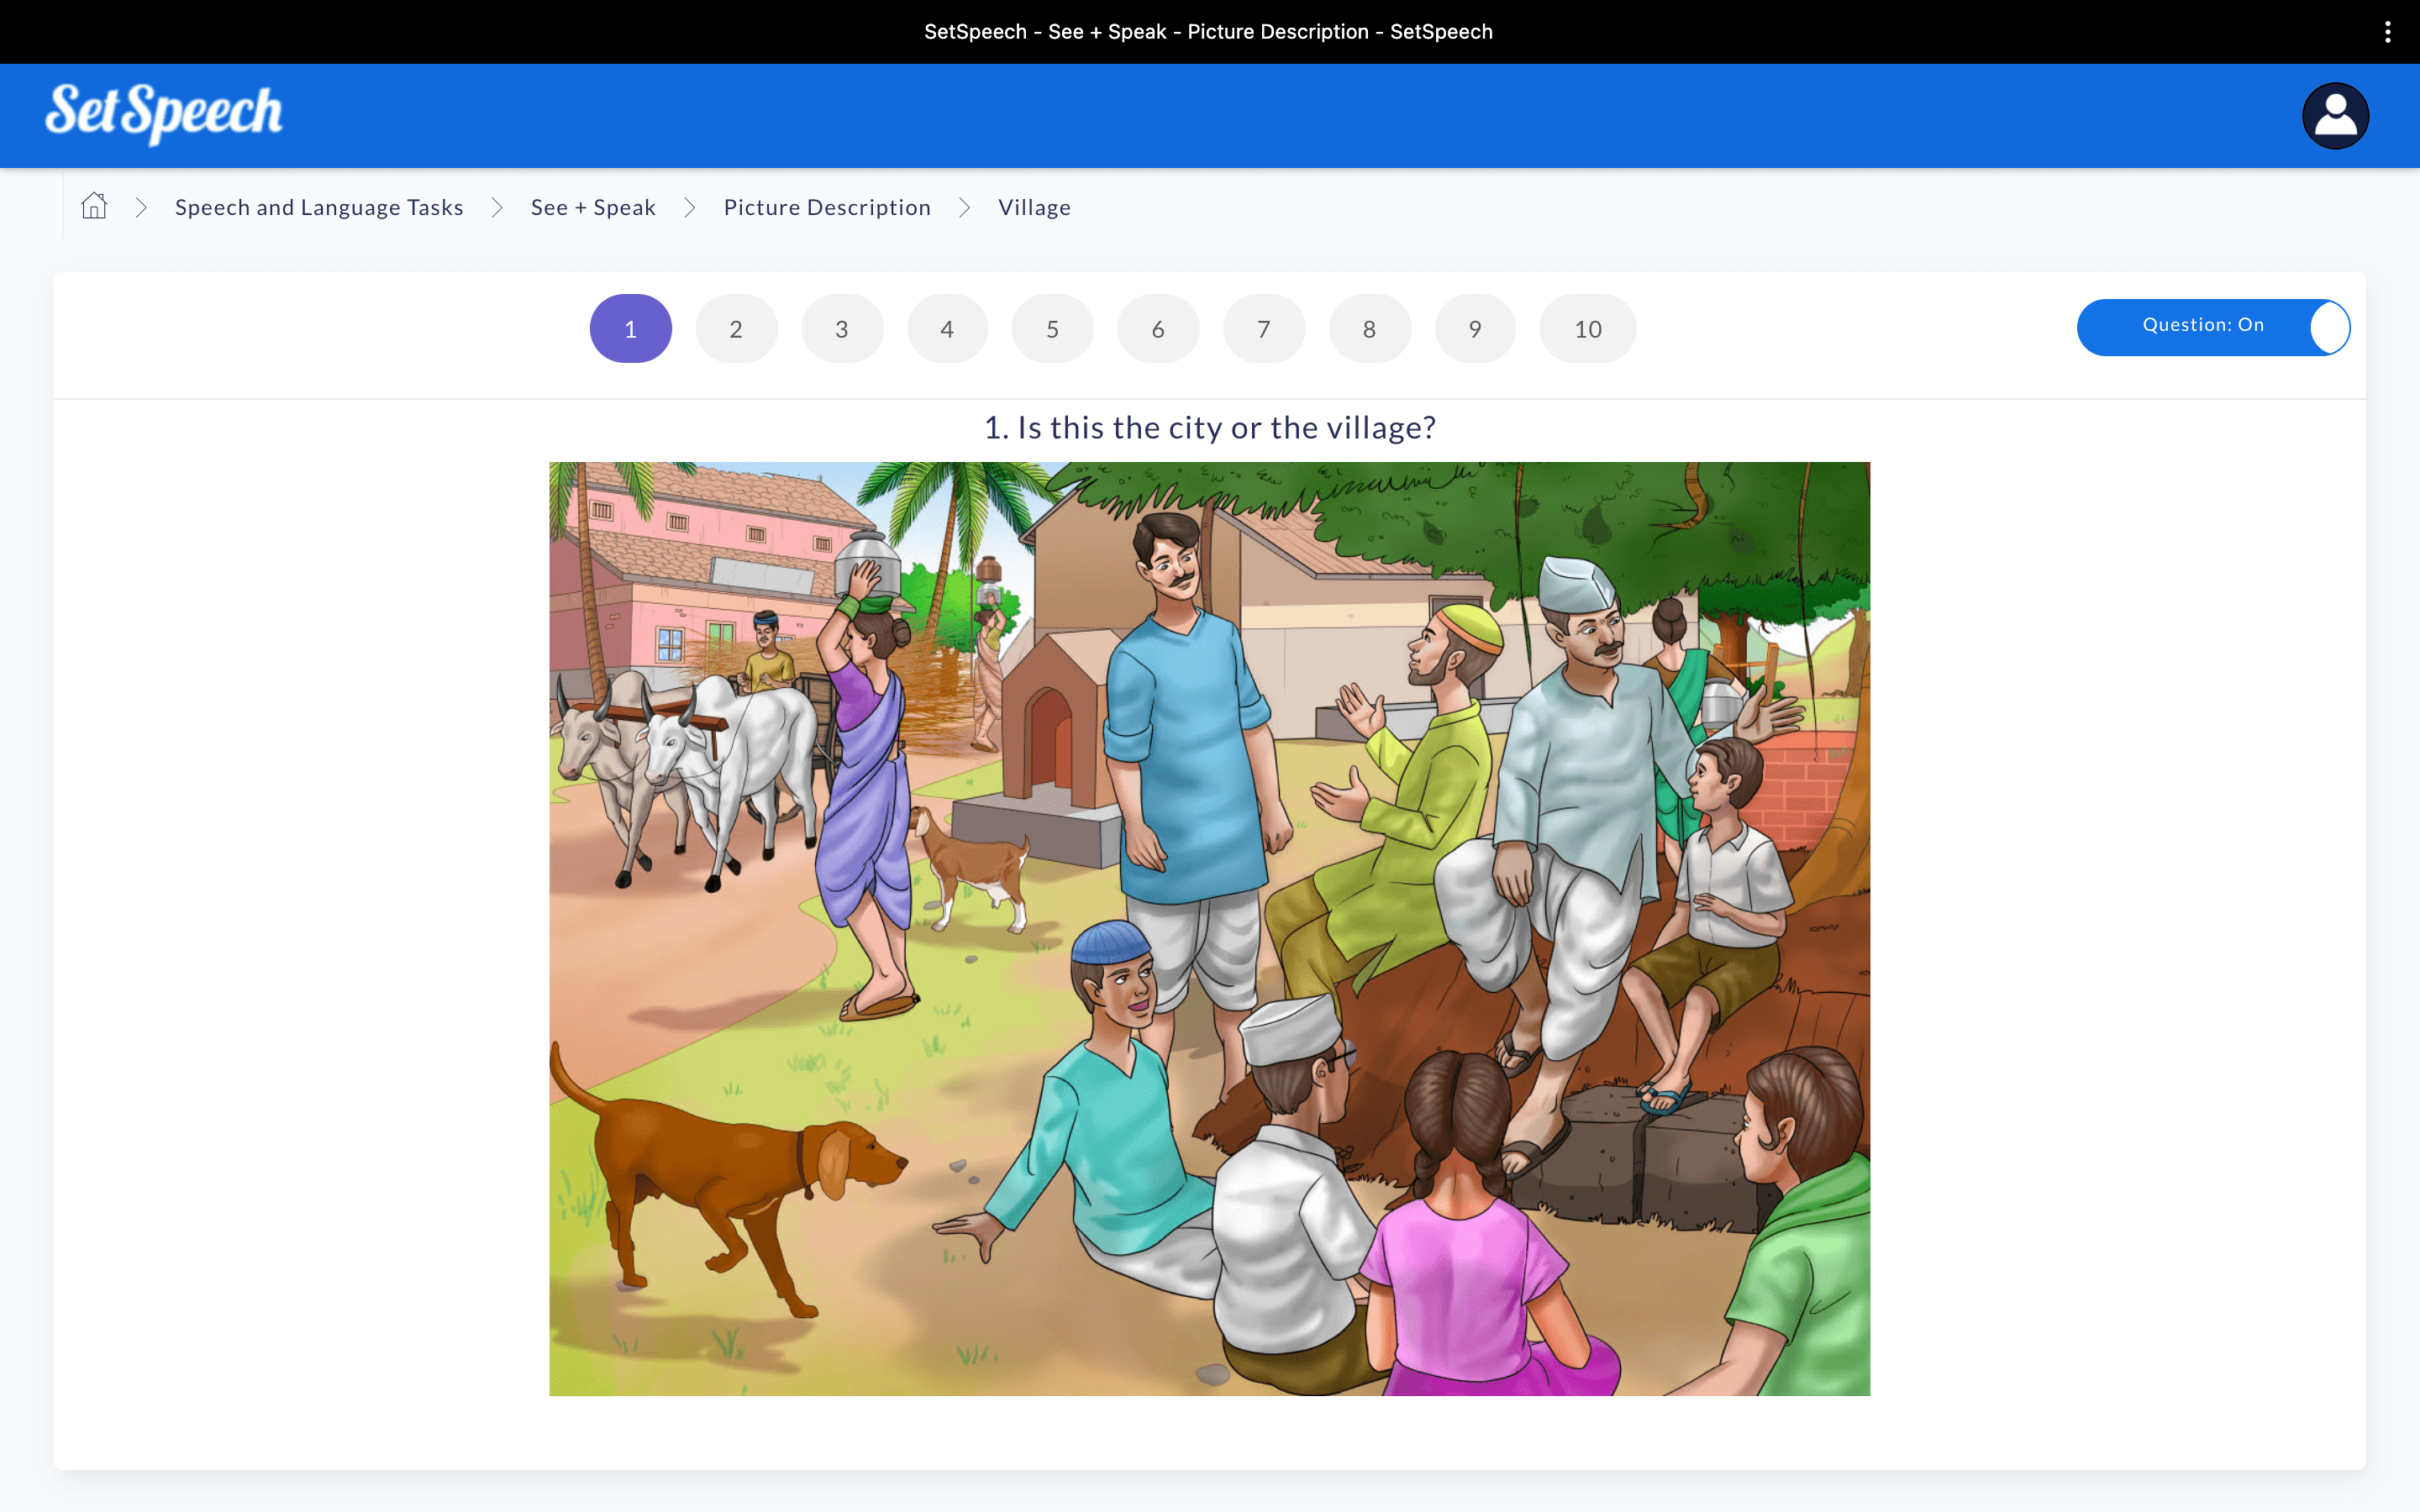Select question number 4
This screenshot has height=1512, width=2420.
pos(947,328)
